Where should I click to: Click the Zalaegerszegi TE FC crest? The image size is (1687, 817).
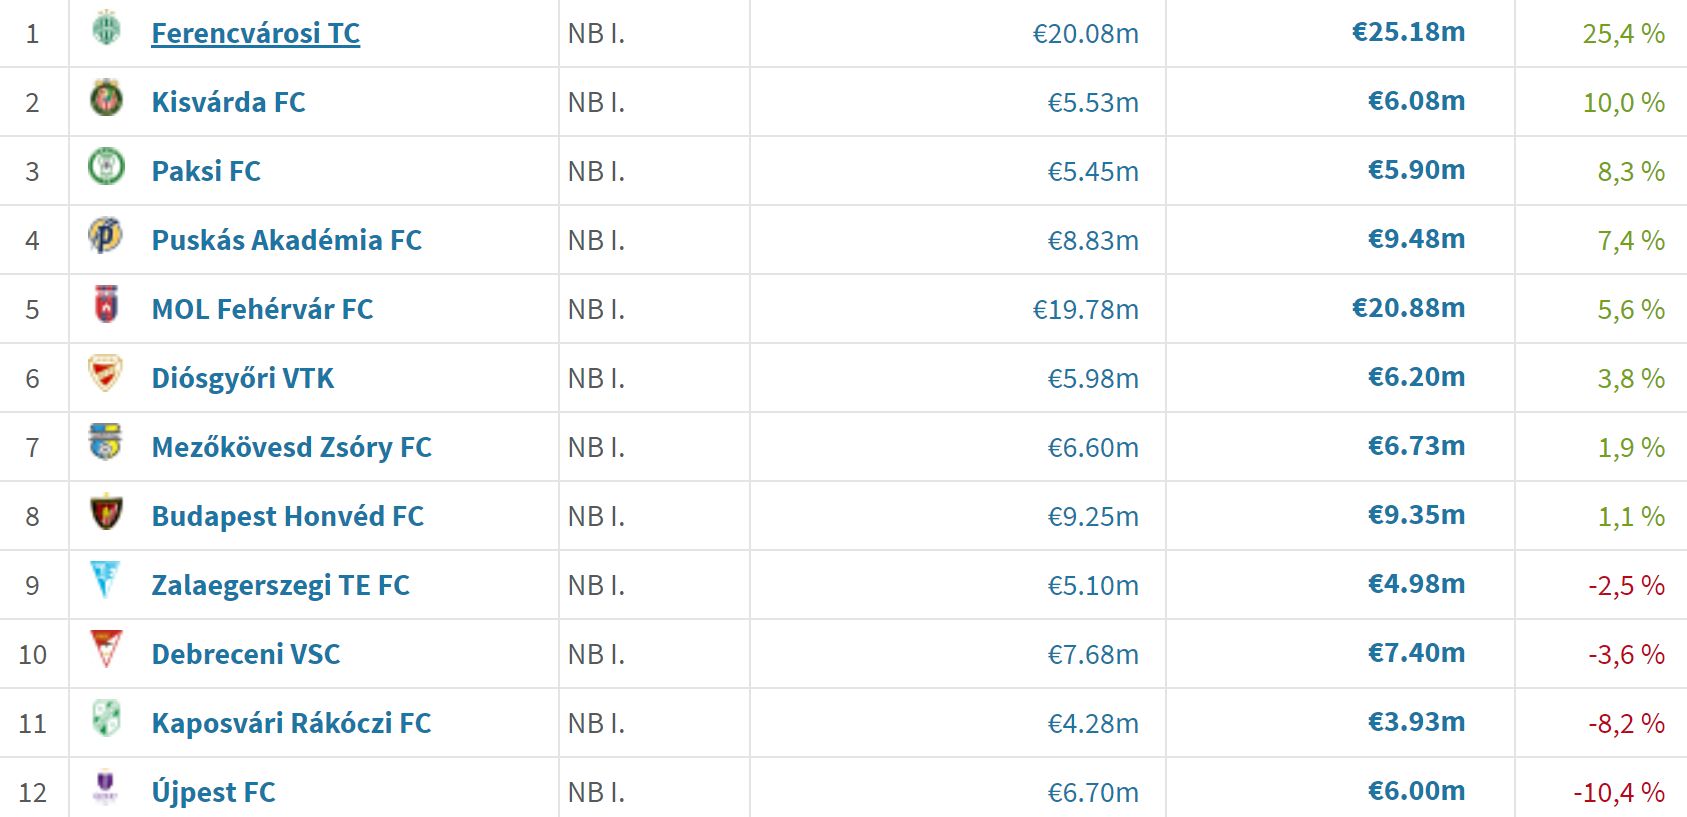pos(106,580)
